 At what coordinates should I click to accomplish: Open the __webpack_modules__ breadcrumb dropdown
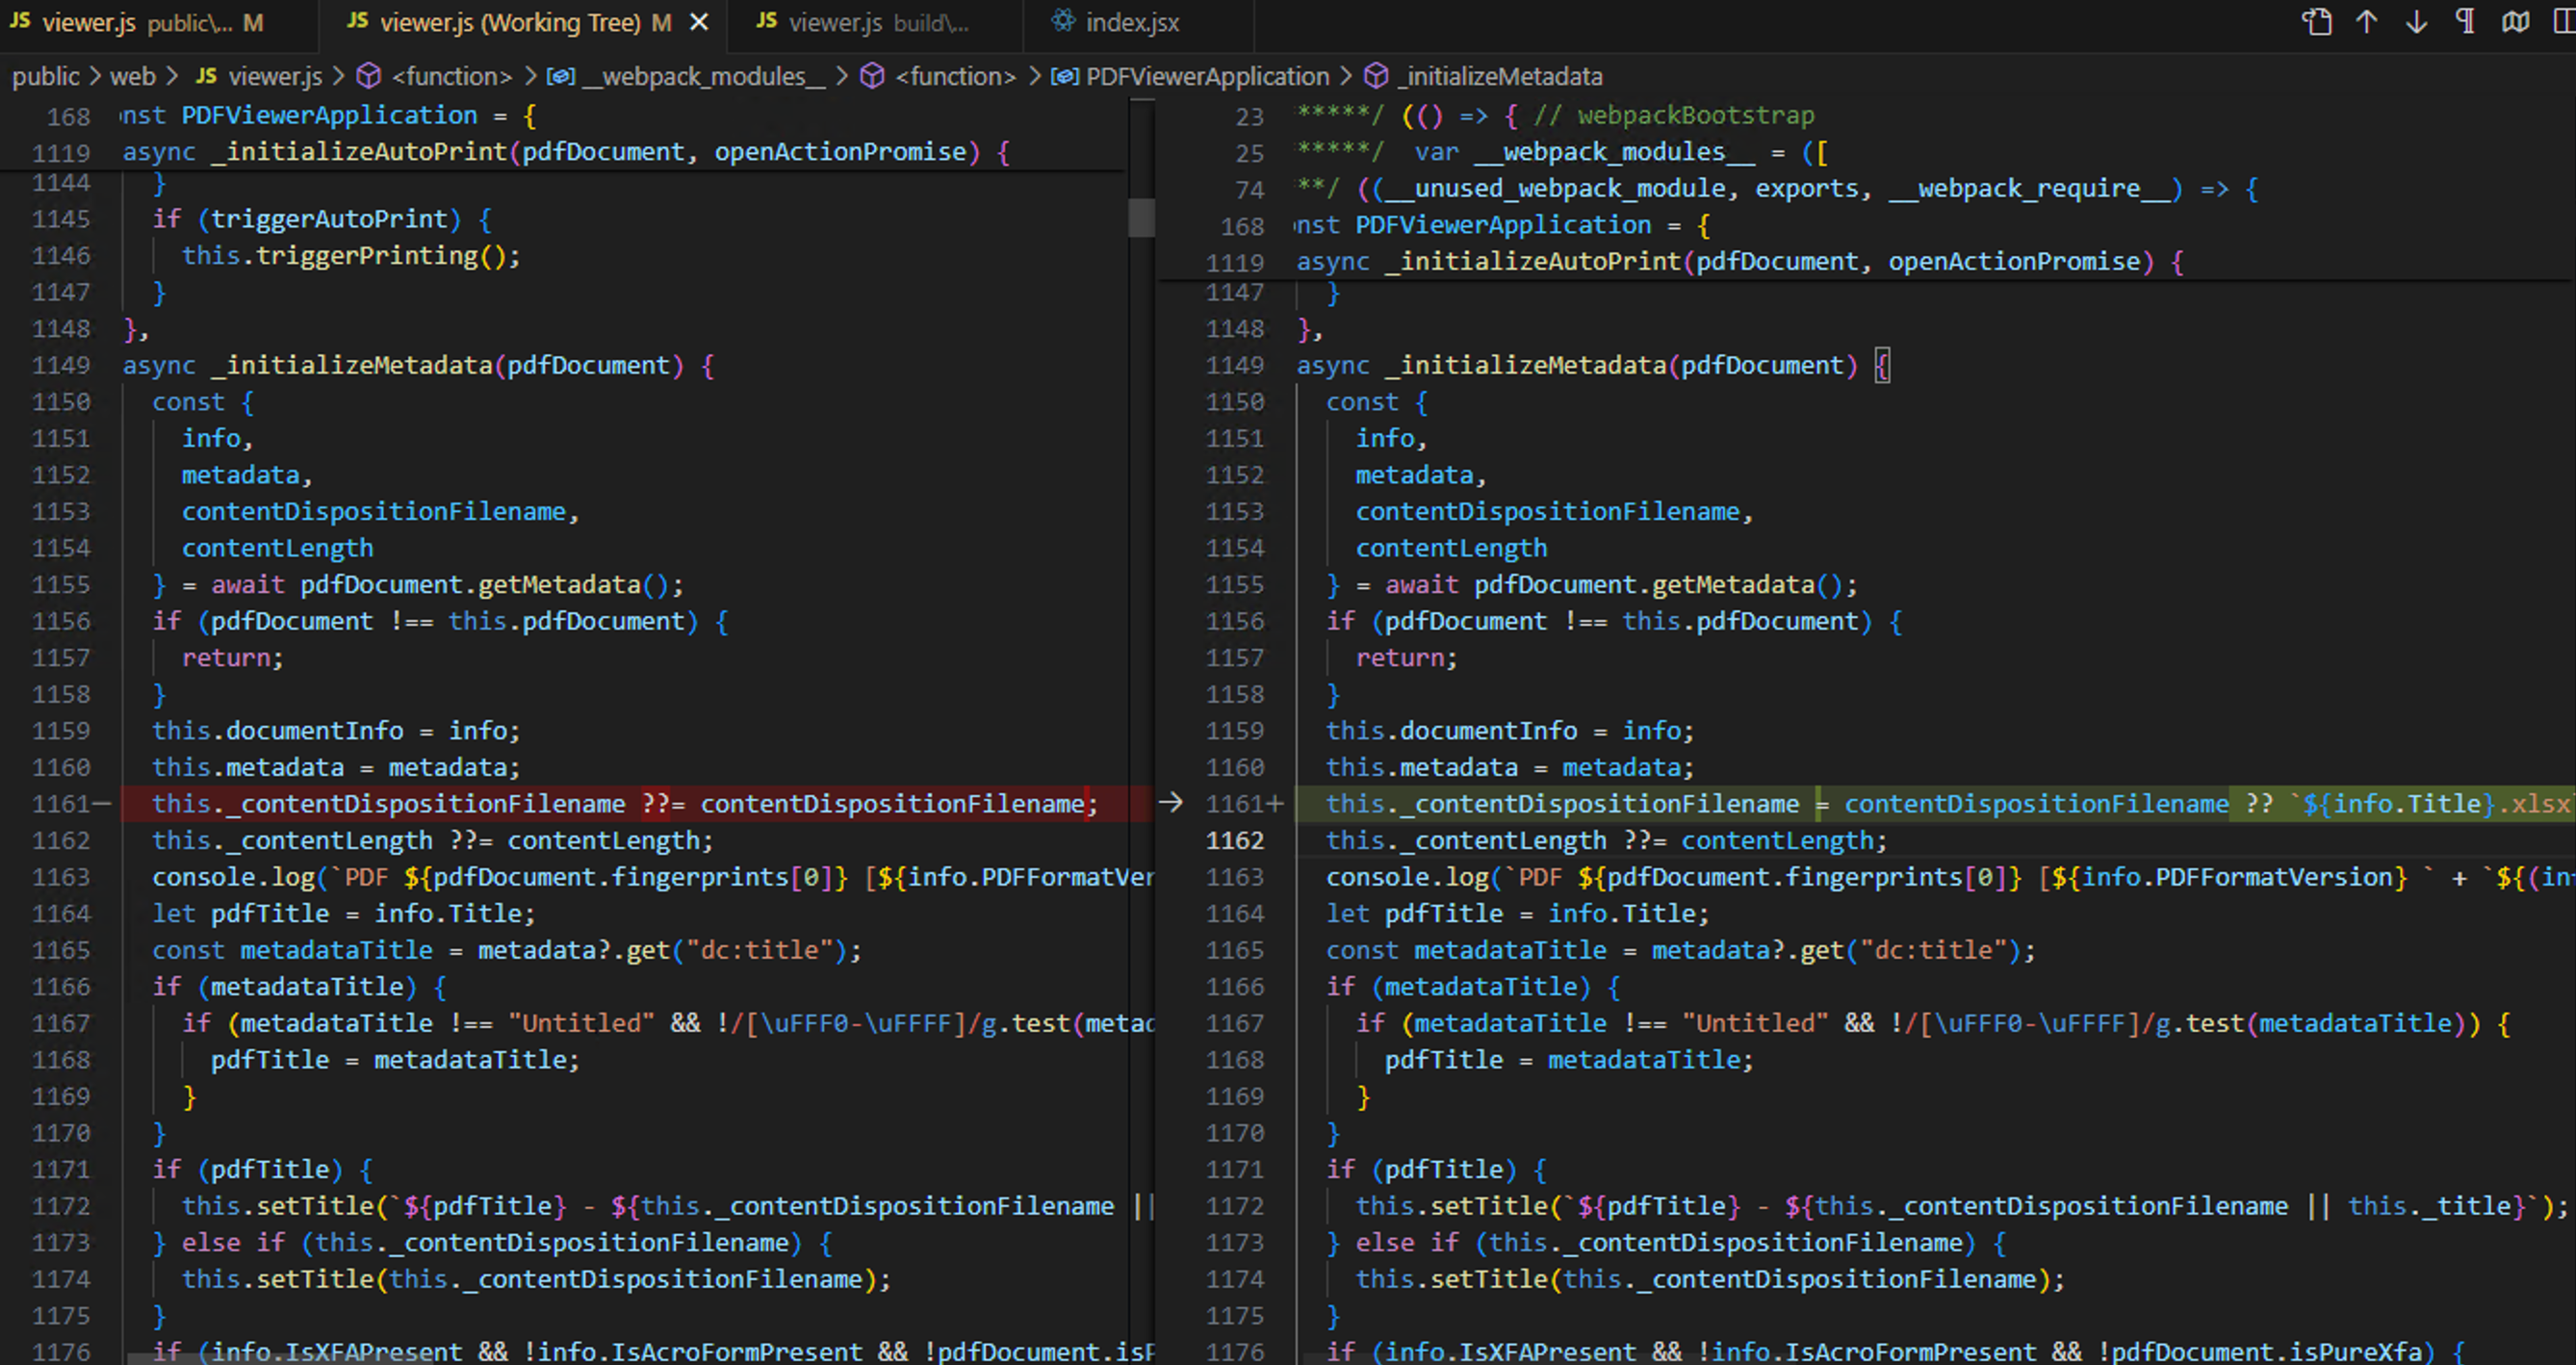click(x=703, y=76)
